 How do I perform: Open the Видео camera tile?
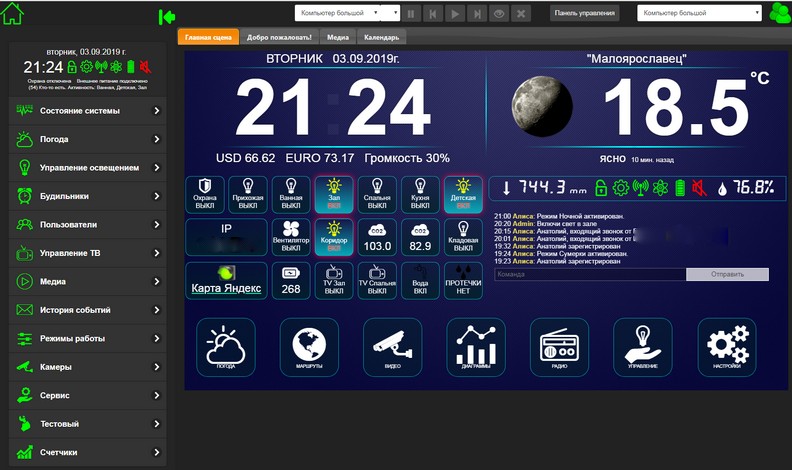click(392, 347)
